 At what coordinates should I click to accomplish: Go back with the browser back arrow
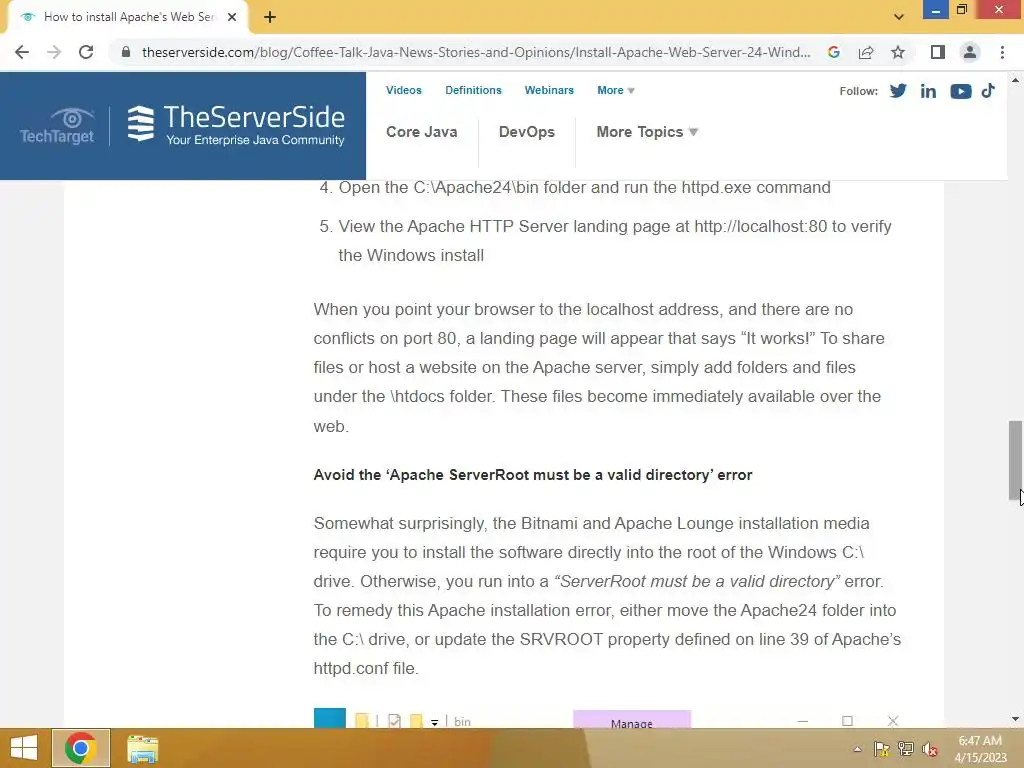pyautogui.click(x=22, y=52)
